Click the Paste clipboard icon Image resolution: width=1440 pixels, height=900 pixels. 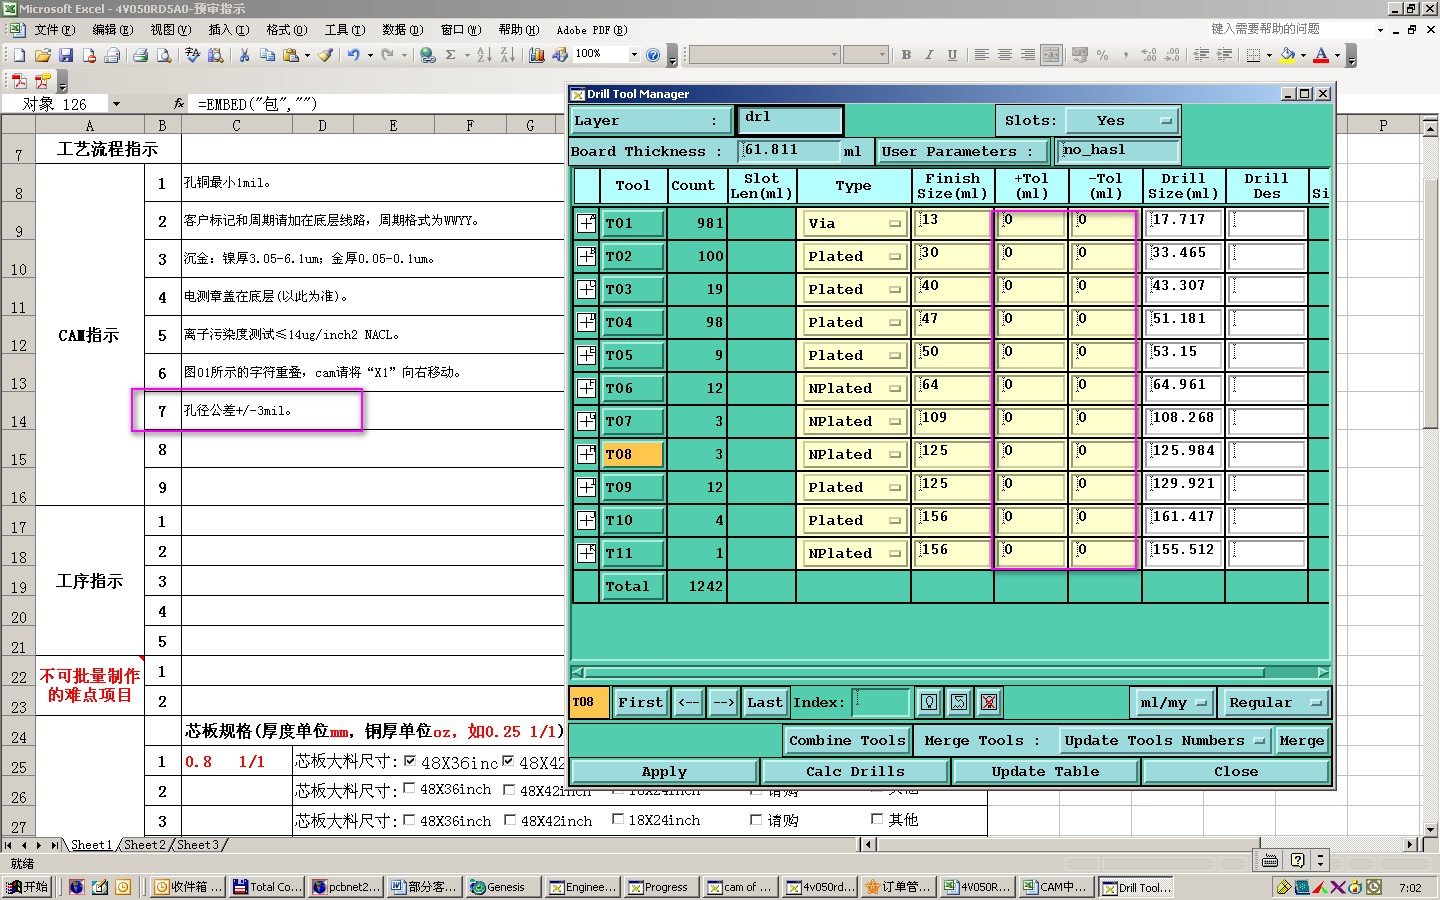(291, 55)
